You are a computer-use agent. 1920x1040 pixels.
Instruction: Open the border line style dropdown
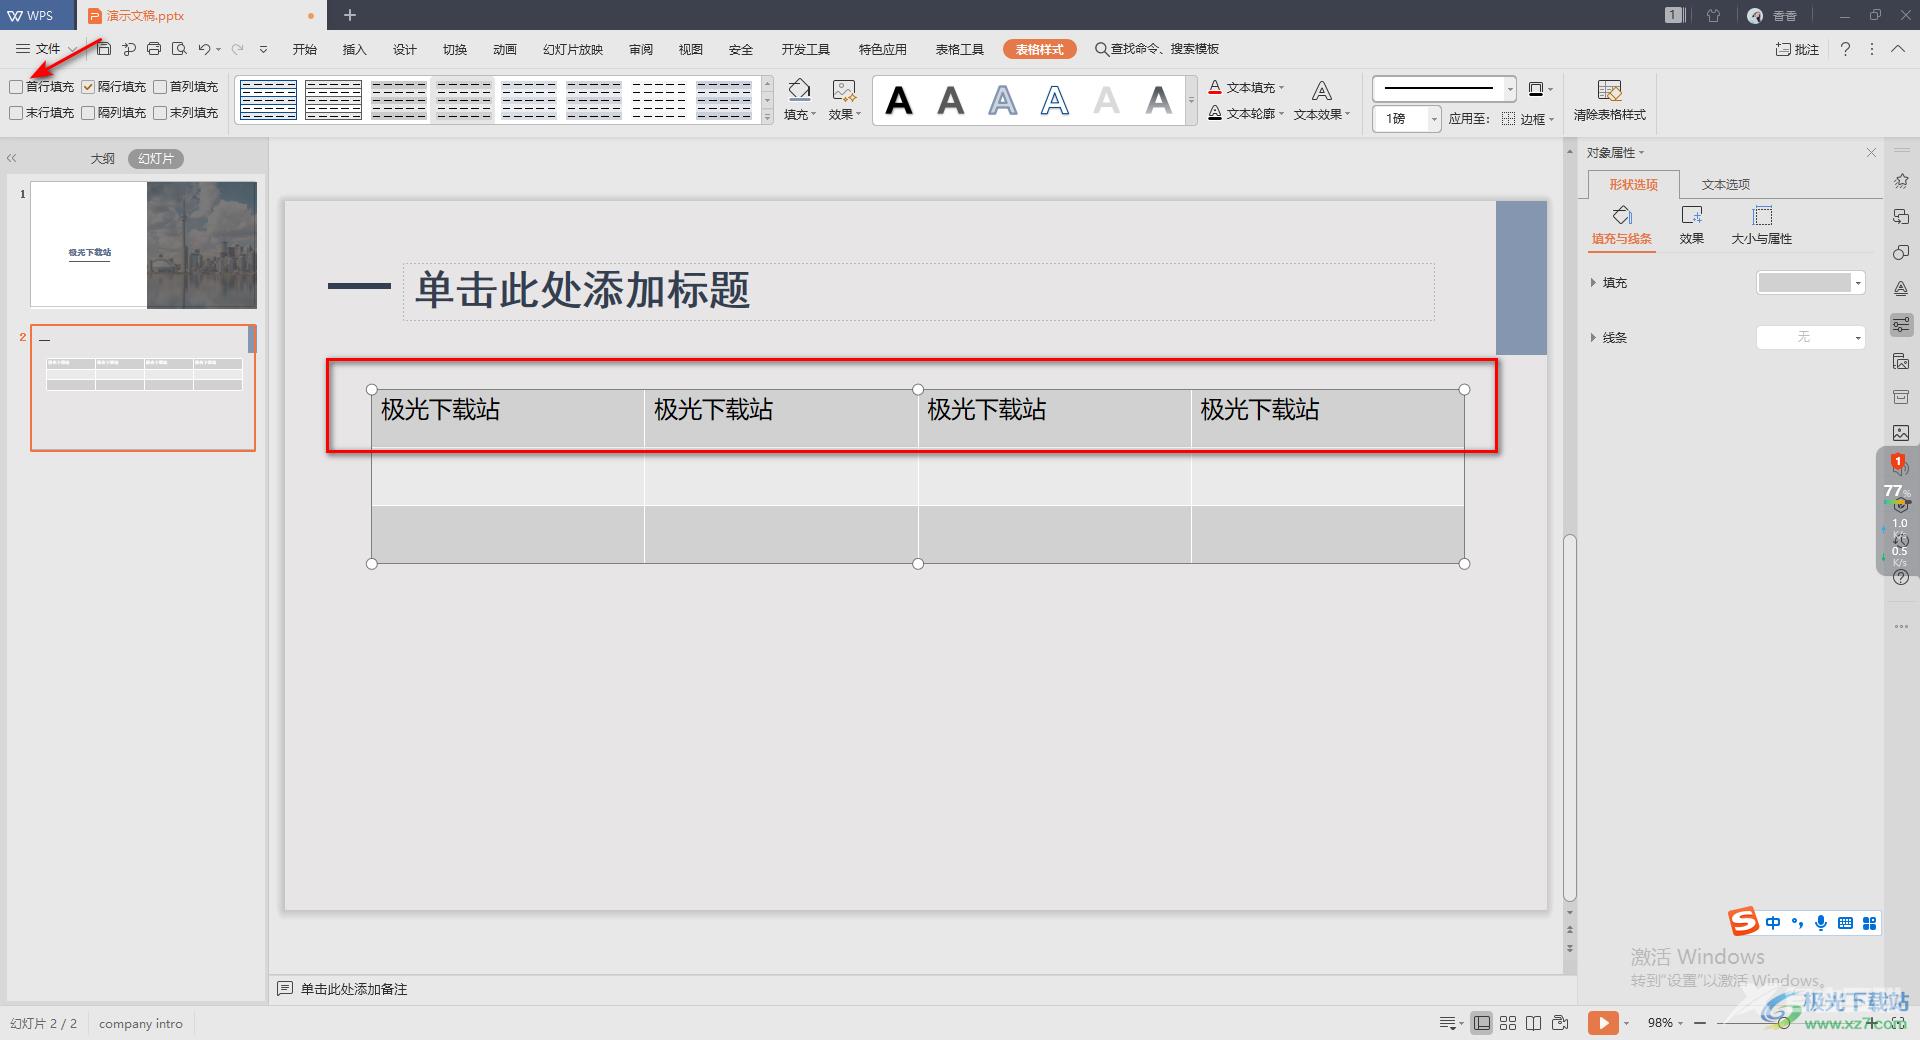coord(1509,89)
